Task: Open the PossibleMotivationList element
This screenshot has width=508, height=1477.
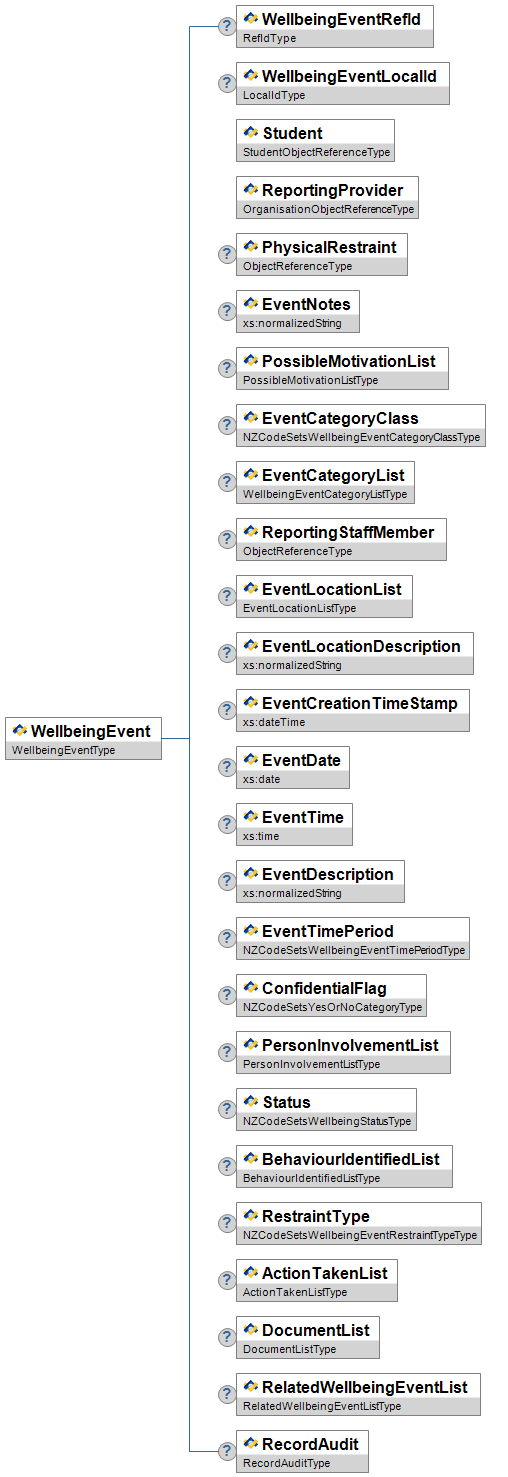Action: click(342, 368)
